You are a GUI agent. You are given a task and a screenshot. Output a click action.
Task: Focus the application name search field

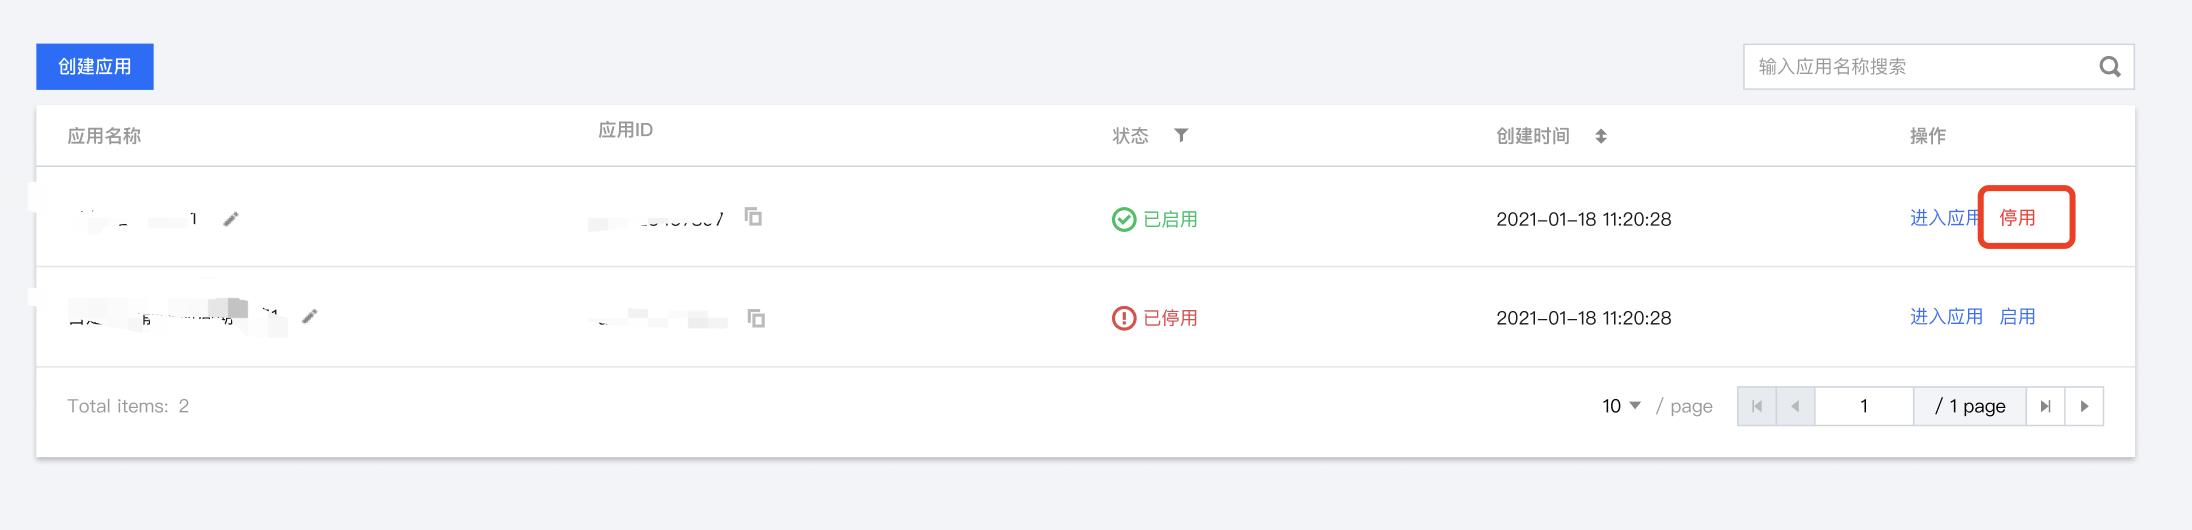pos(1920,67)
